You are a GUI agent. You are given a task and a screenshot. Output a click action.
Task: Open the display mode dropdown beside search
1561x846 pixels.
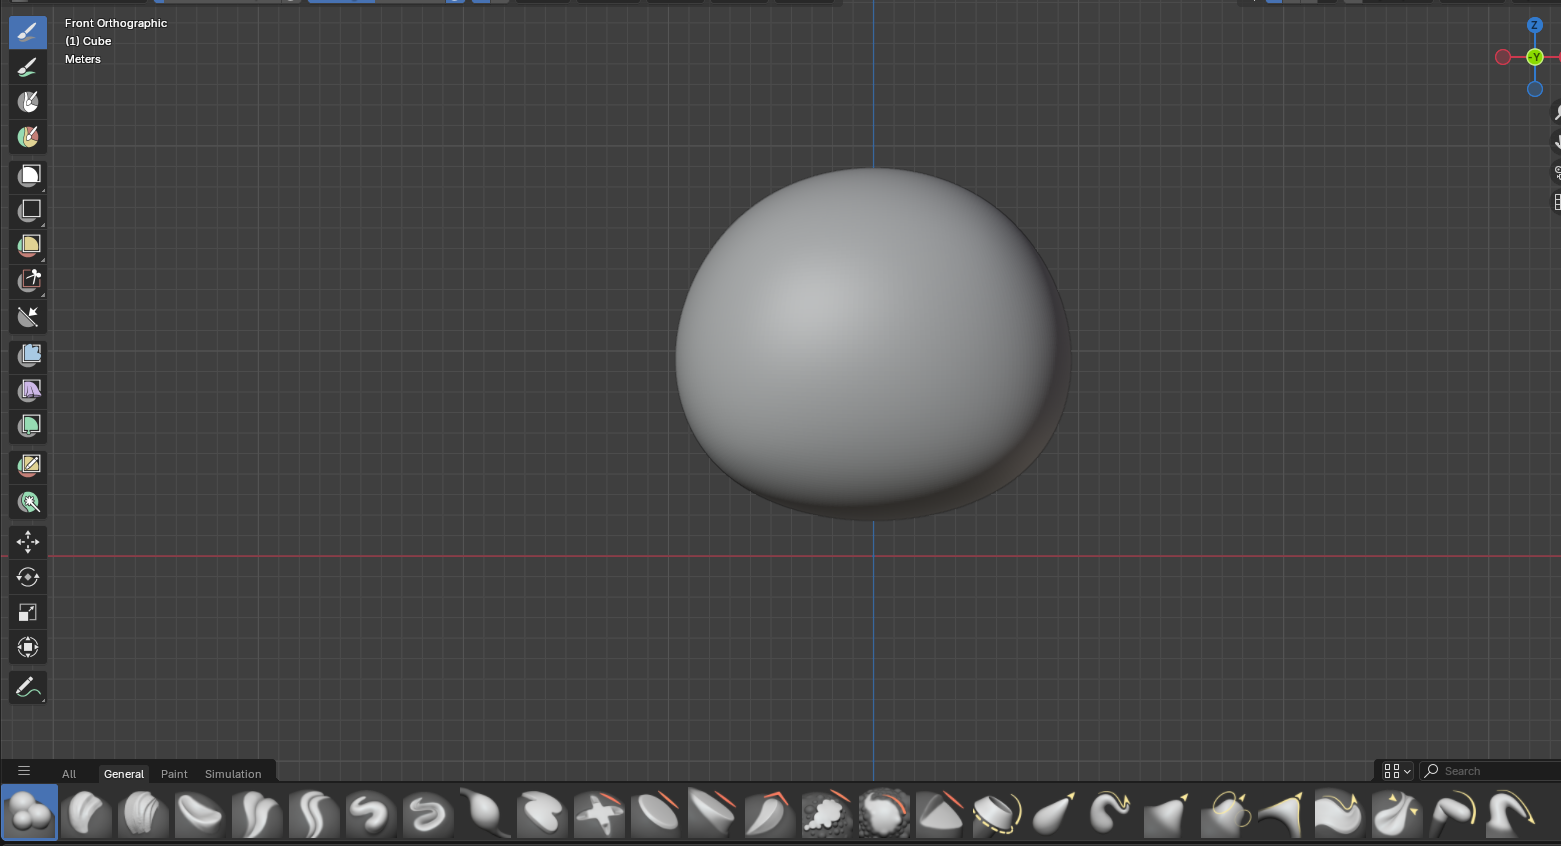pos(1394,770)
